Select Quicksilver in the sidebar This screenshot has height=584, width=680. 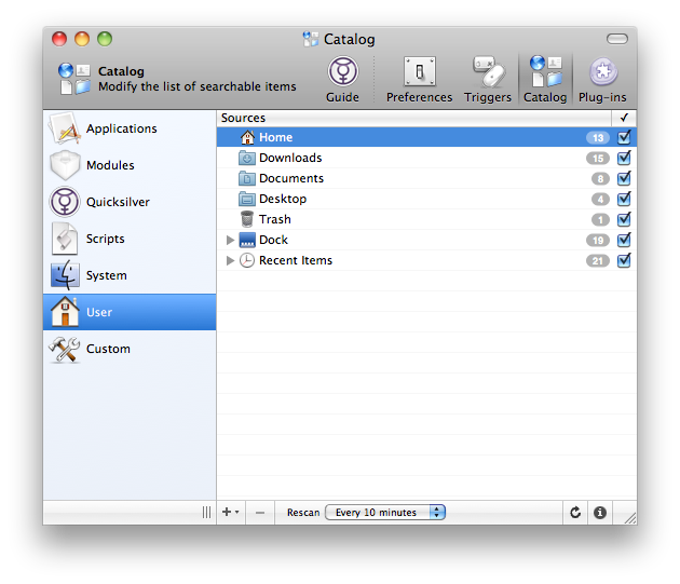point(129,202)
